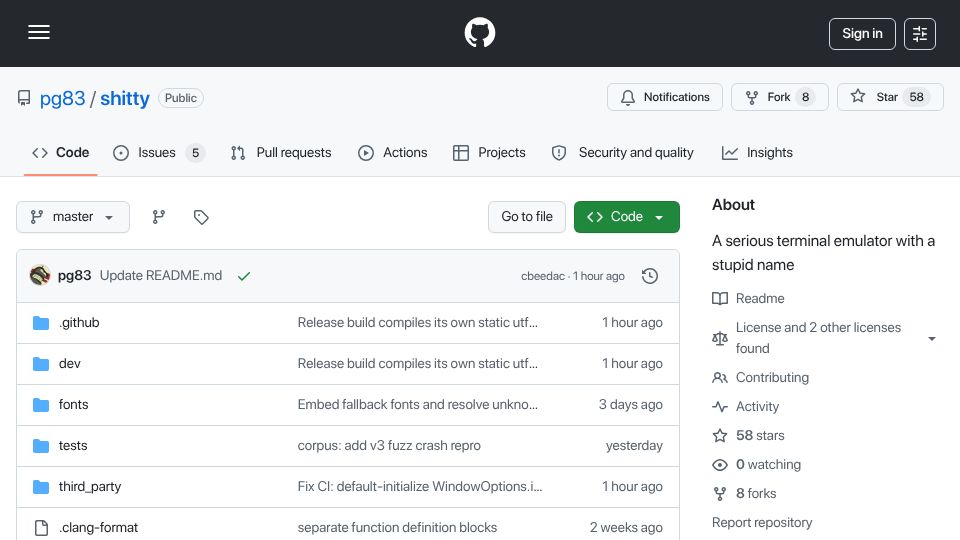The image size is (960, 540).
Task: Click Report repository link
Action: 762,523
